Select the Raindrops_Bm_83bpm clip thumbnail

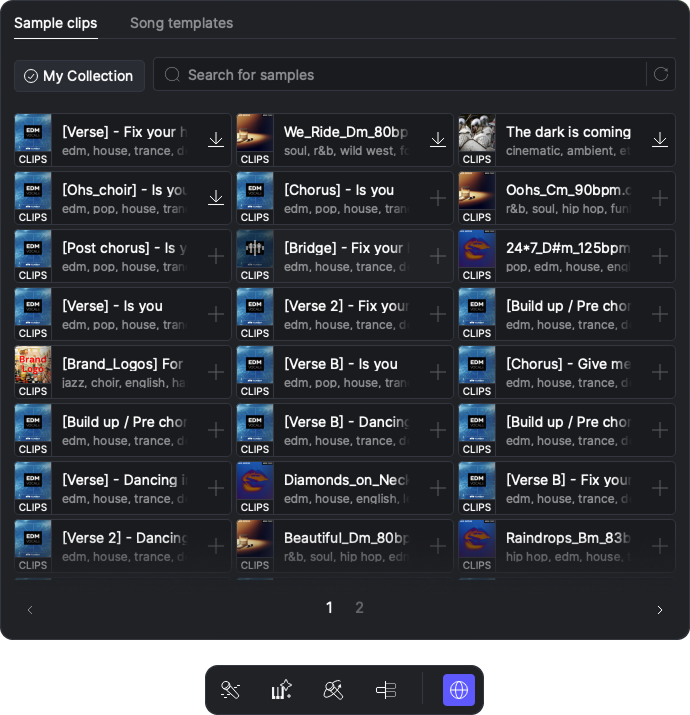point(477,546)
